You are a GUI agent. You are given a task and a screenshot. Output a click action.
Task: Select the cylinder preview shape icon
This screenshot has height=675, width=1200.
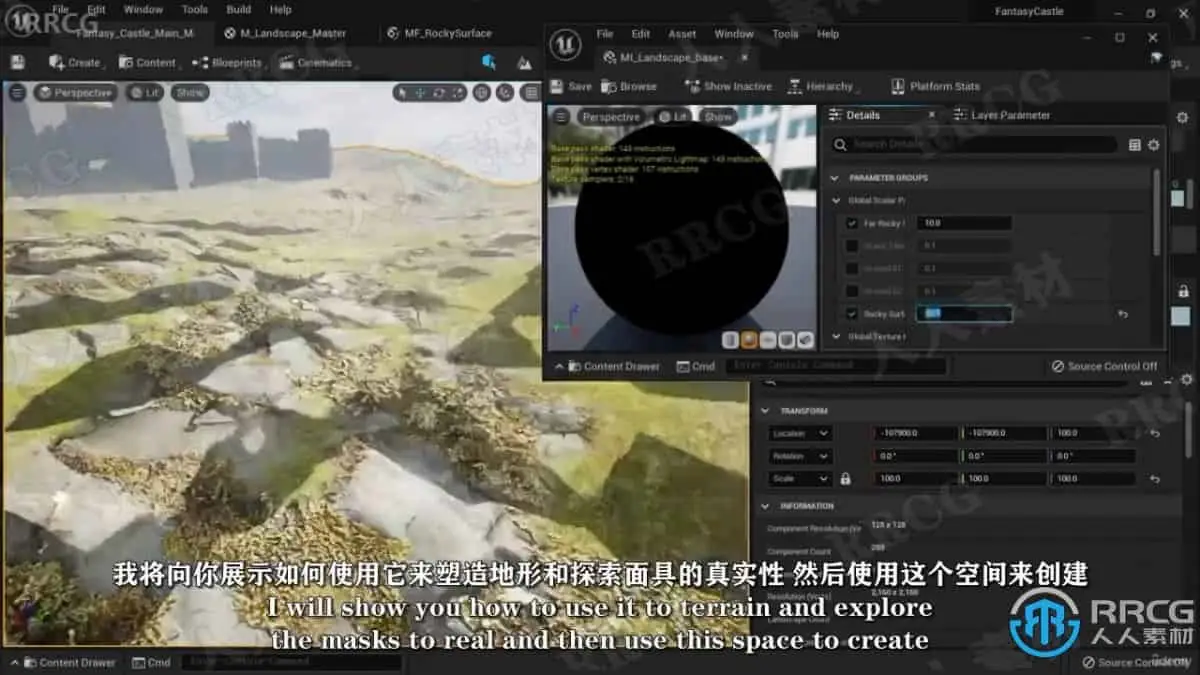tap(732, 340)
